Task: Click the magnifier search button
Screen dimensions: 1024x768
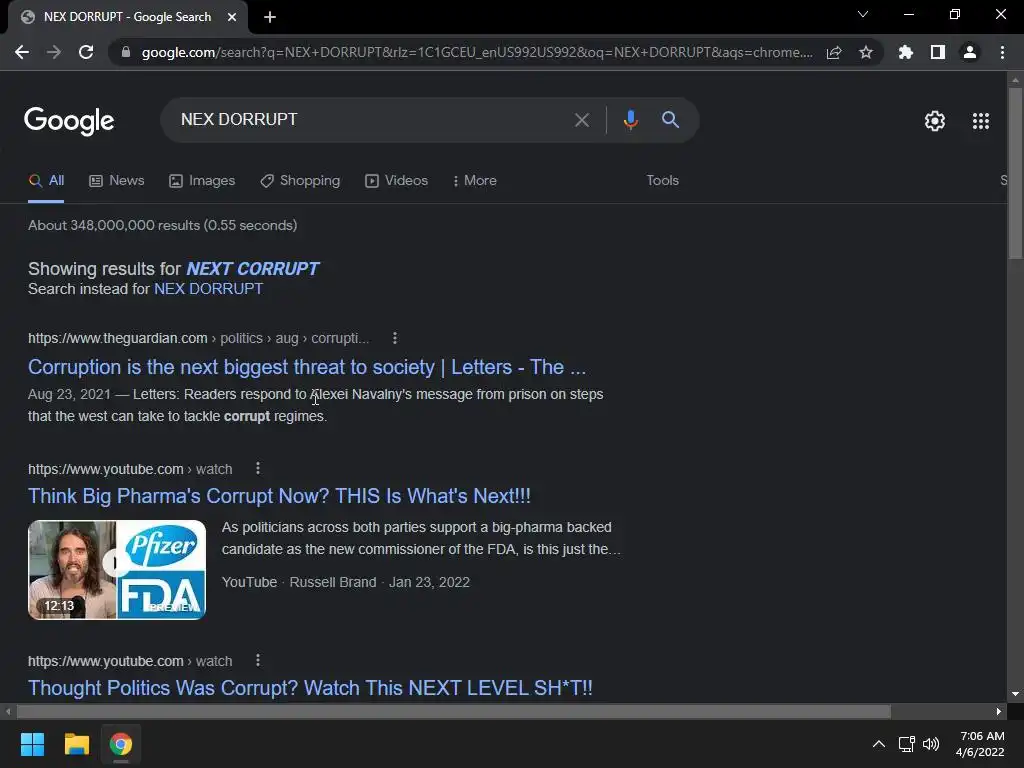Action: pos(670,120)
